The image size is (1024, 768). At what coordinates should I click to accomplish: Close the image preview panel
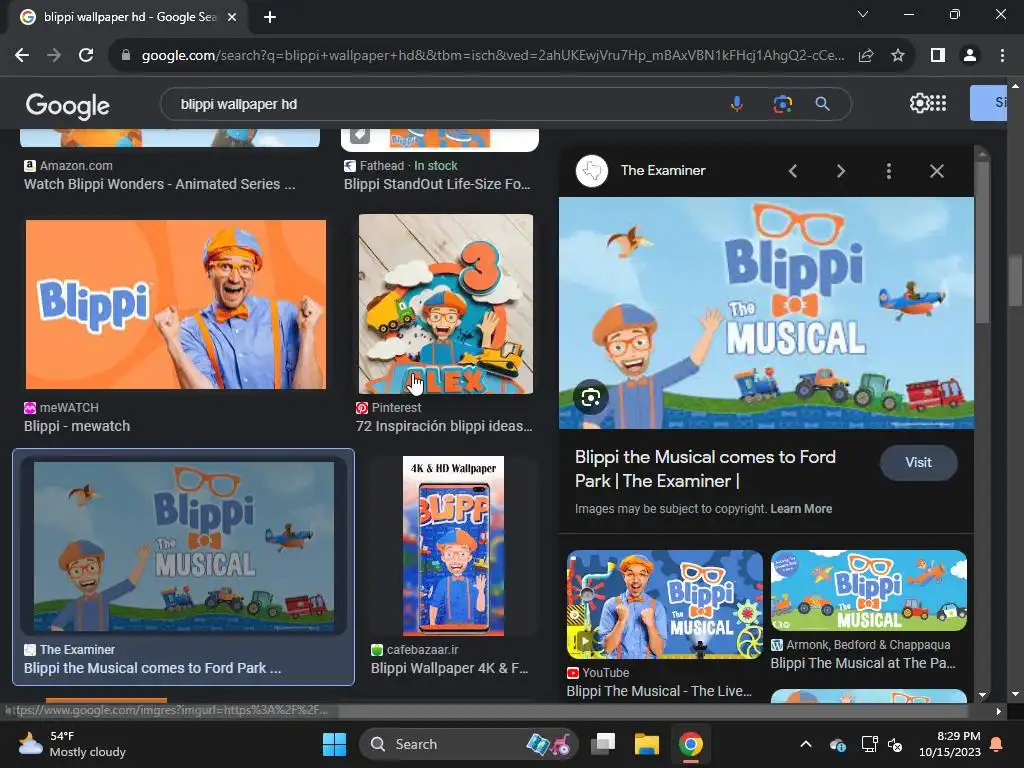936,171
